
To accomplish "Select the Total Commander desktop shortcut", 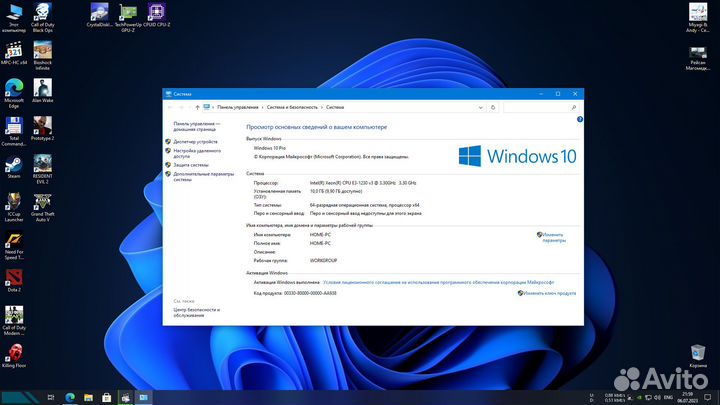I will point(14,132).
